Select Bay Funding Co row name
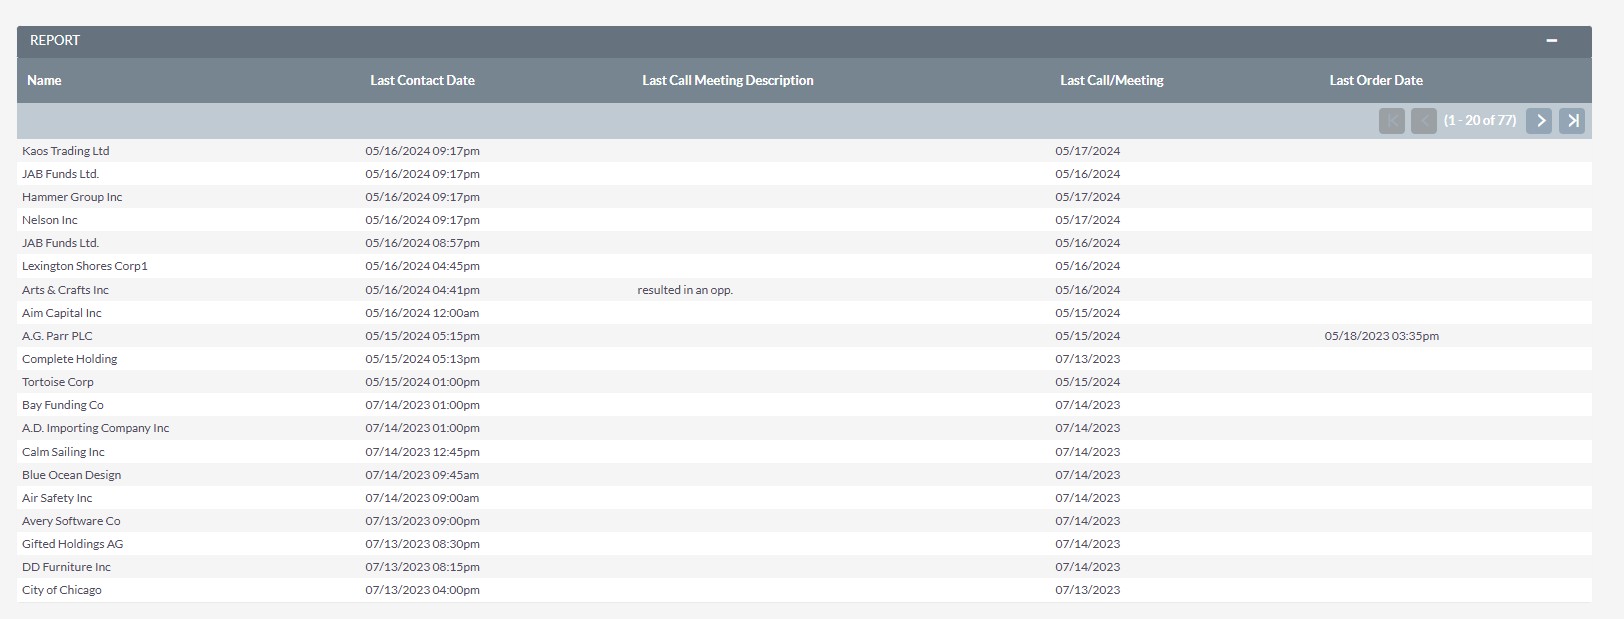The image size is (1624, 619). 63,405
